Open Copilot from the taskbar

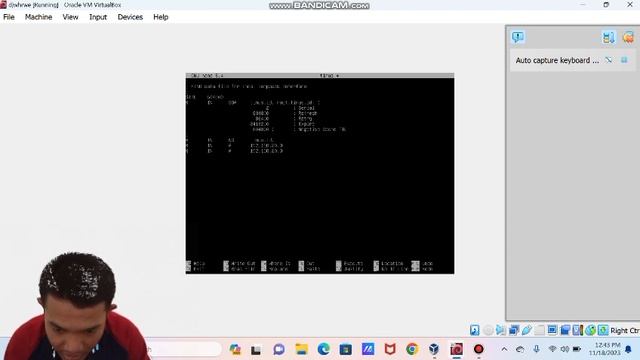pyautogui.click(x=235, y=349)
